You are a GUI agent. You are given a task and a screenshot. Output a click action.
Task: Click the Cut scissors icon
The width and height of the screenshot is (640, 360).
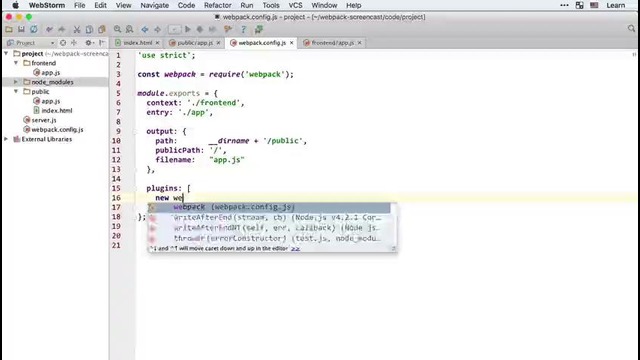(77, 29)
